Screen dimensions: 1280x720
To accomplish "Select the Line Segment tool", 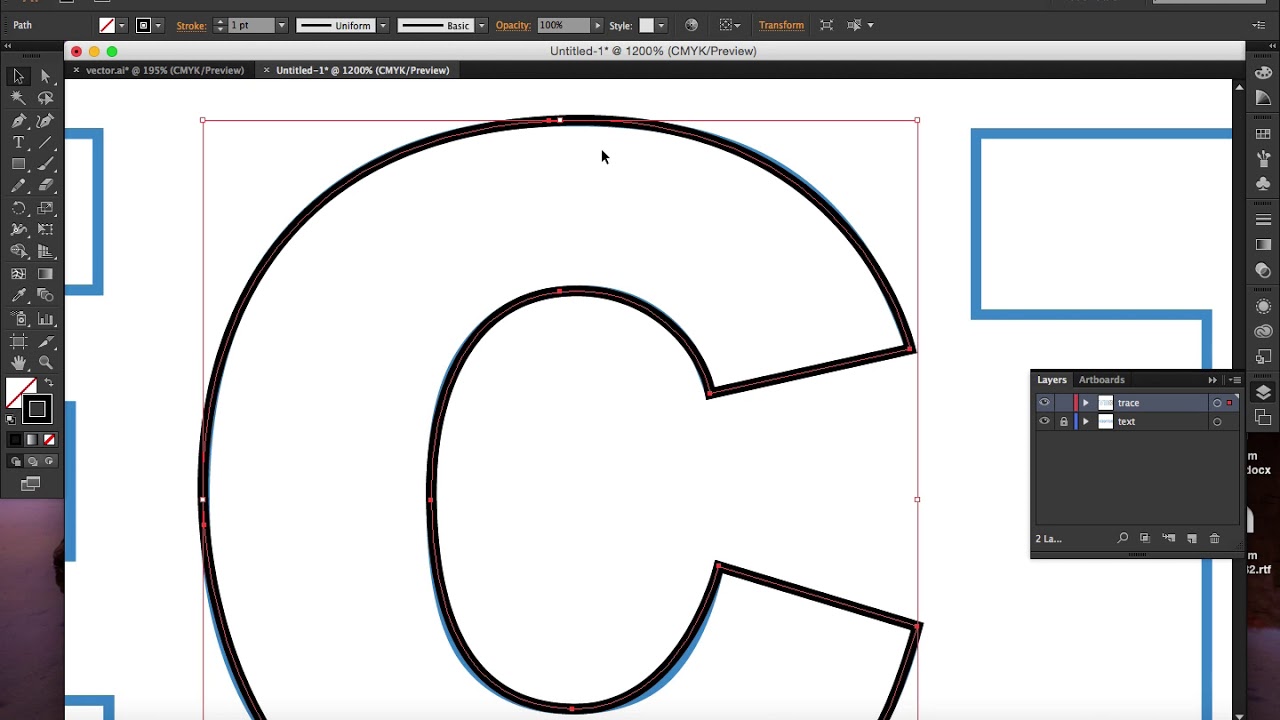I will tap(45, 142).
